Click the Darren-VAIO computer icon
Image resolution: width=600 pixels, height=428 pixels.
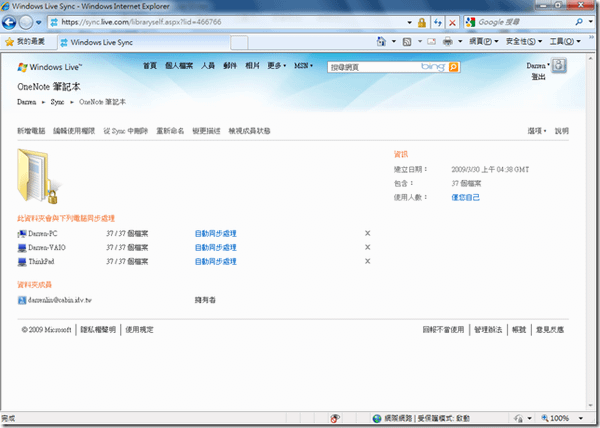(22, 248)
